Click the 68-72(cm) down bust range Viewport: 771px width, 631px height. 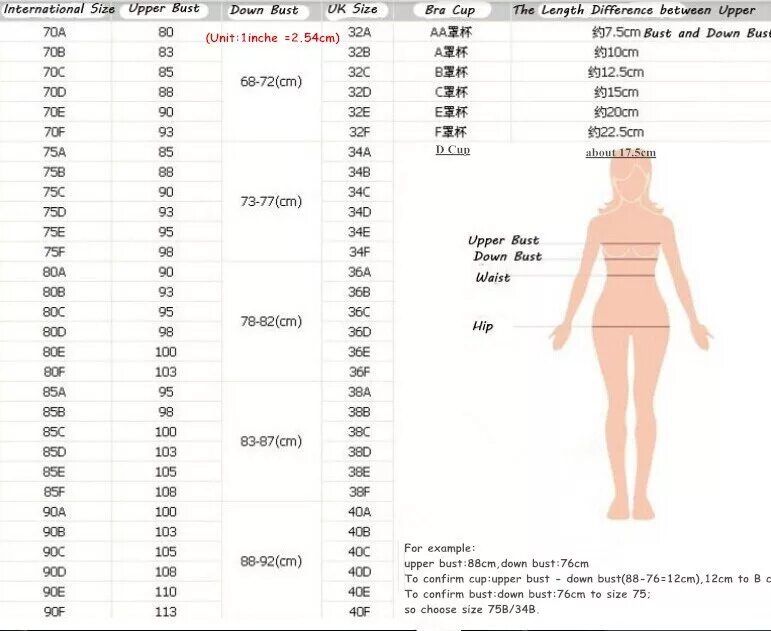pos(271,82)
